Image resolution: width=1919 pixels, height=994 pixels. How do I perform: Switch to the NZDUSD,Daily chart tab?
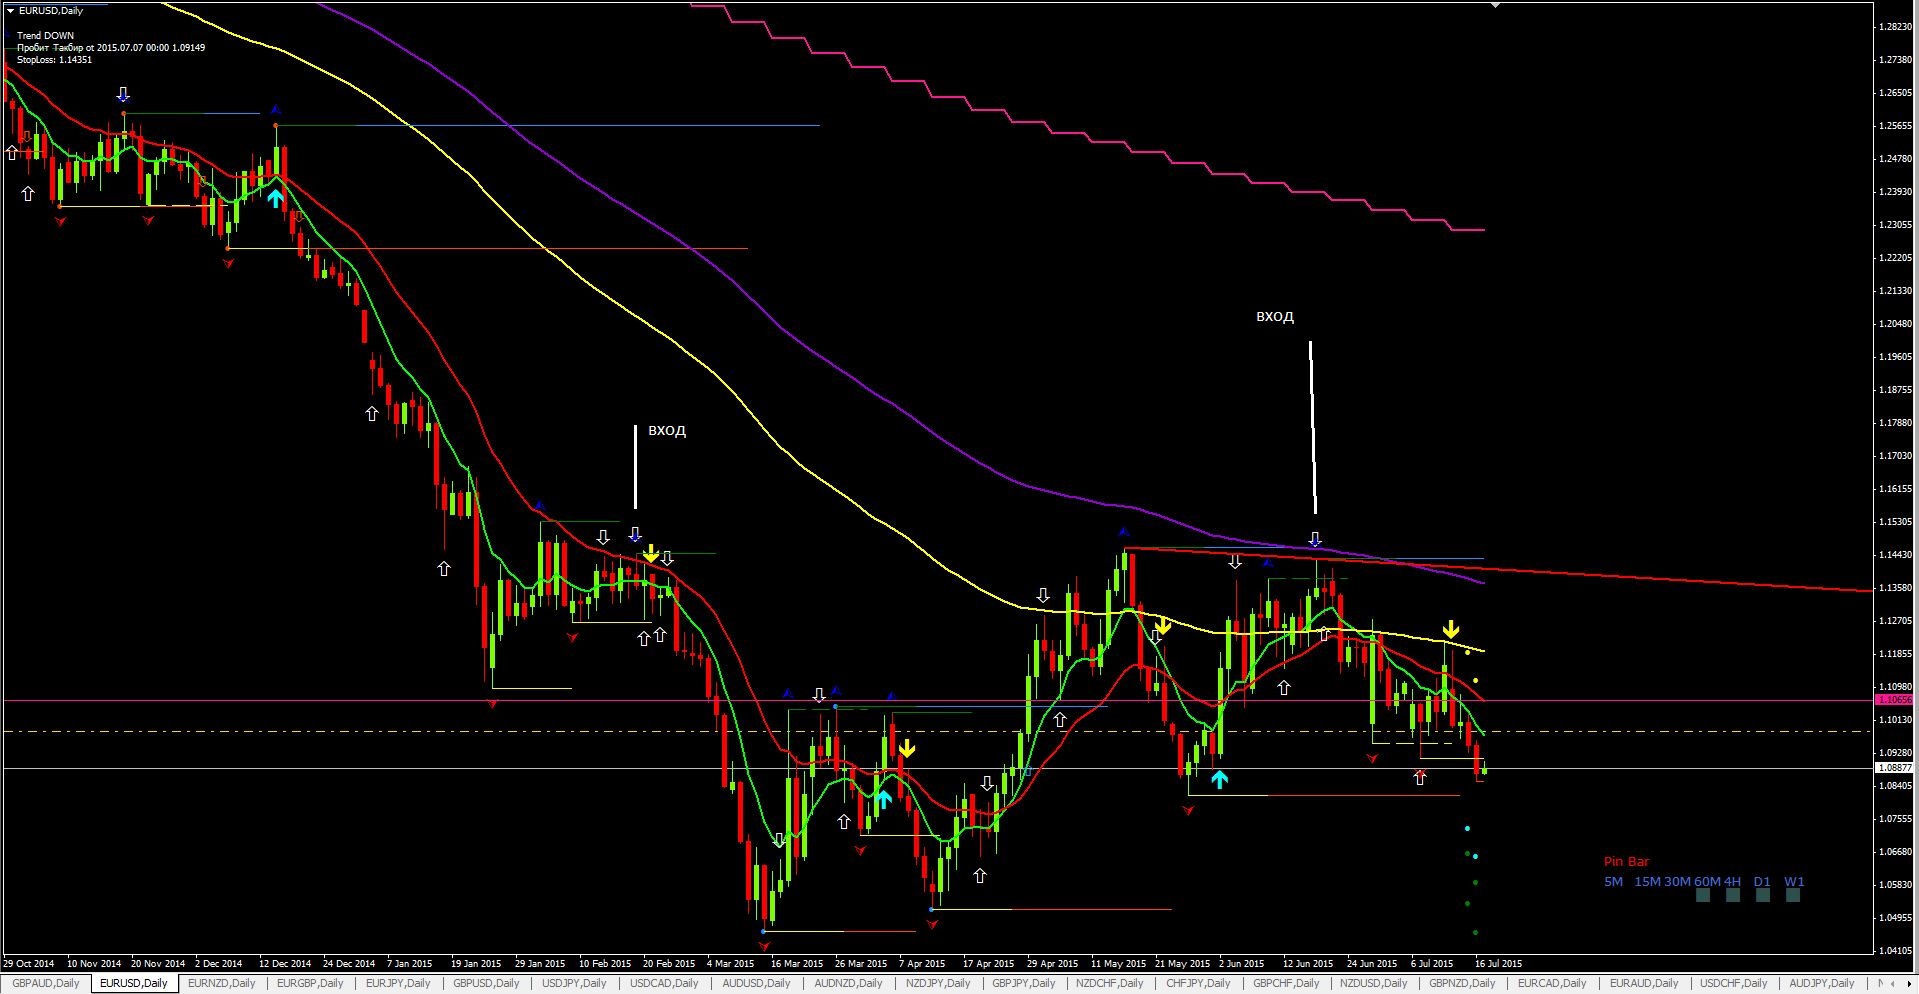1373,984
